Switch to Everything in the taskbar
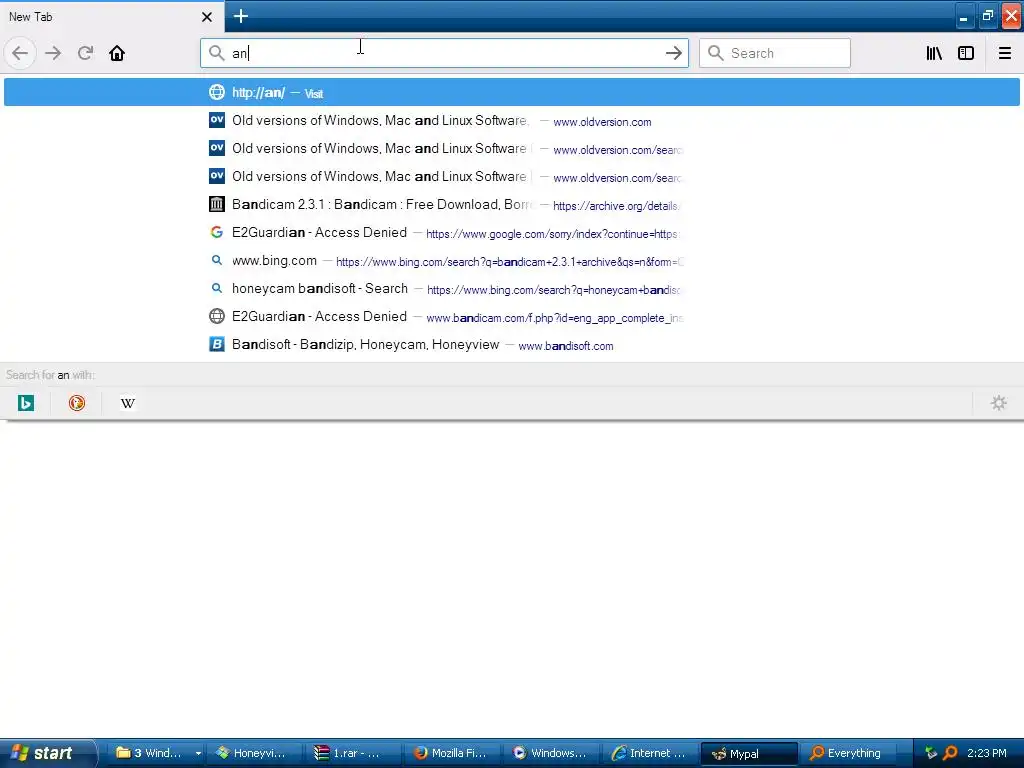 [849, 753]
